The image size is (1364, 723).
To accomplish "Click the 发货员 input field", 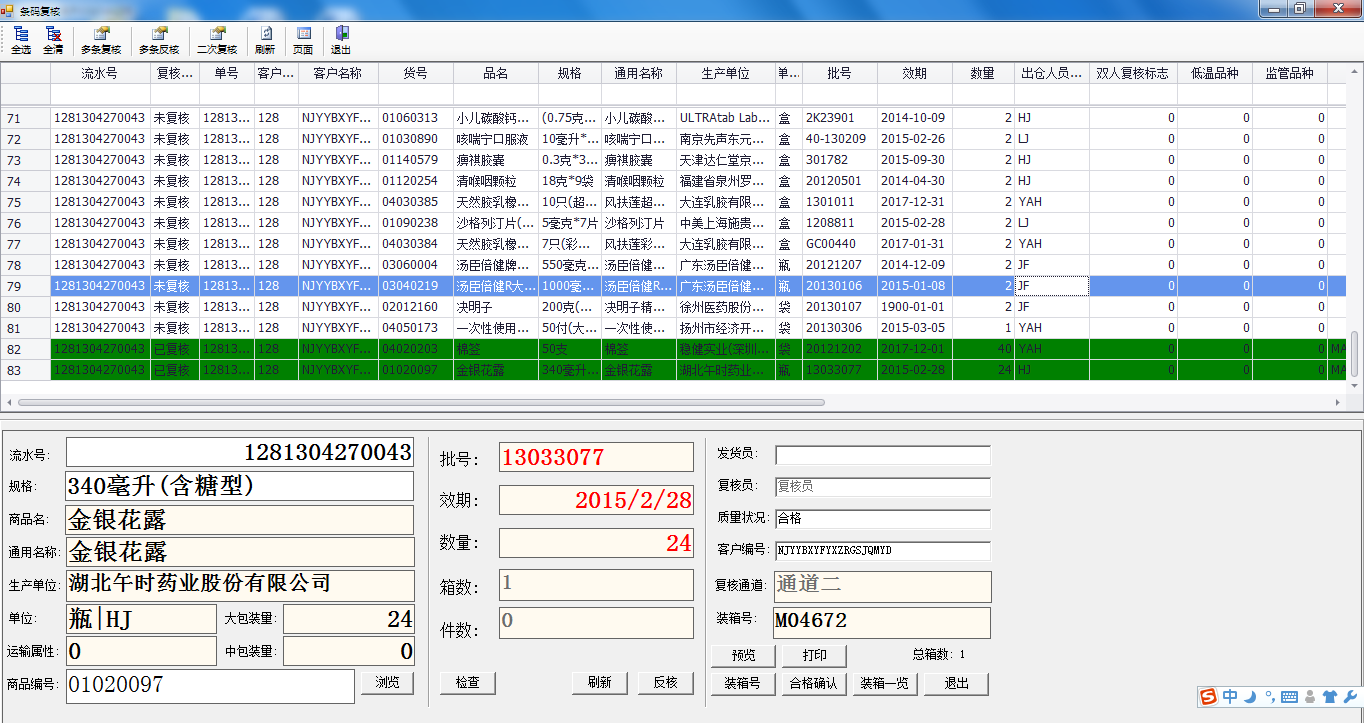I will point(882,455).
